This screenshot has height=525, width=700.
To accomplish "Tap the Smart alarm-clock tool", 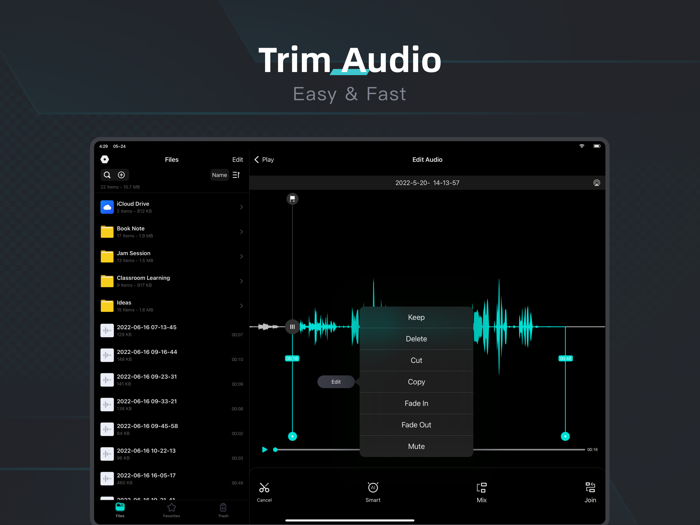I will tap(373, 492).
